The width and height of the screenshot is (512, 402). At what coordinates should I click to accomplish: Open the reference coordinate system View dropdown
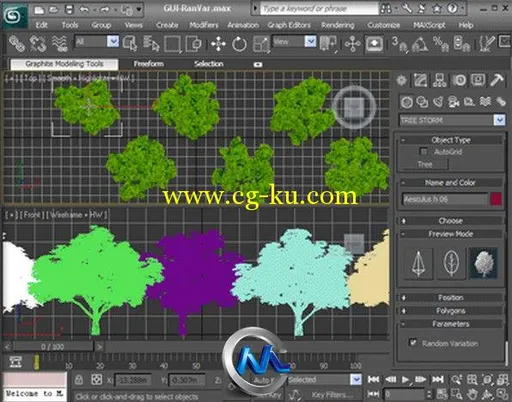tap(310, 41)
